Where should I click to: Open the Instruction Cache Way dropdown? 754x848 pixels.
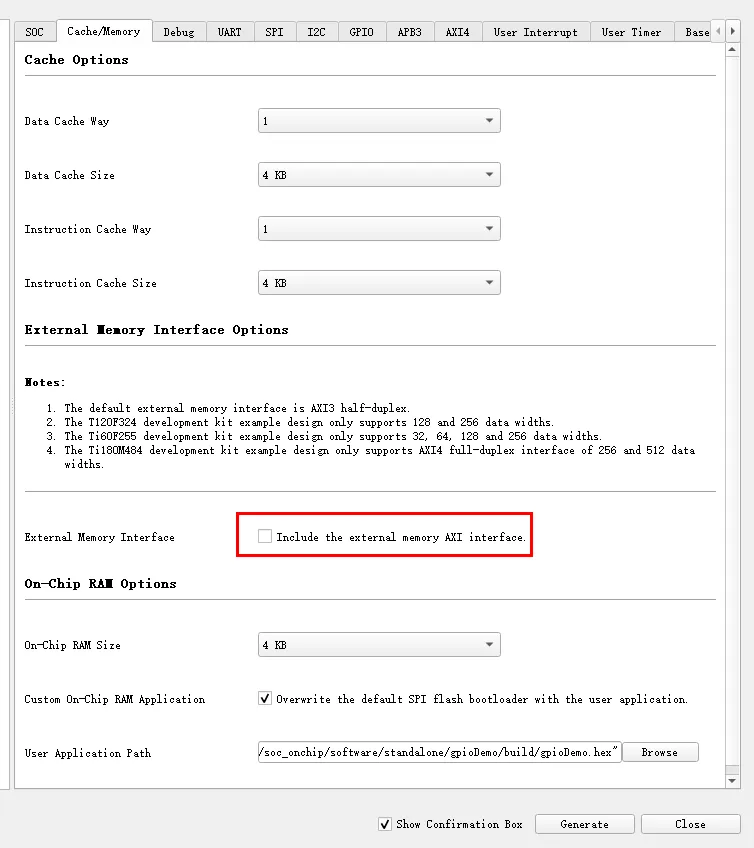tap(379, 229)
